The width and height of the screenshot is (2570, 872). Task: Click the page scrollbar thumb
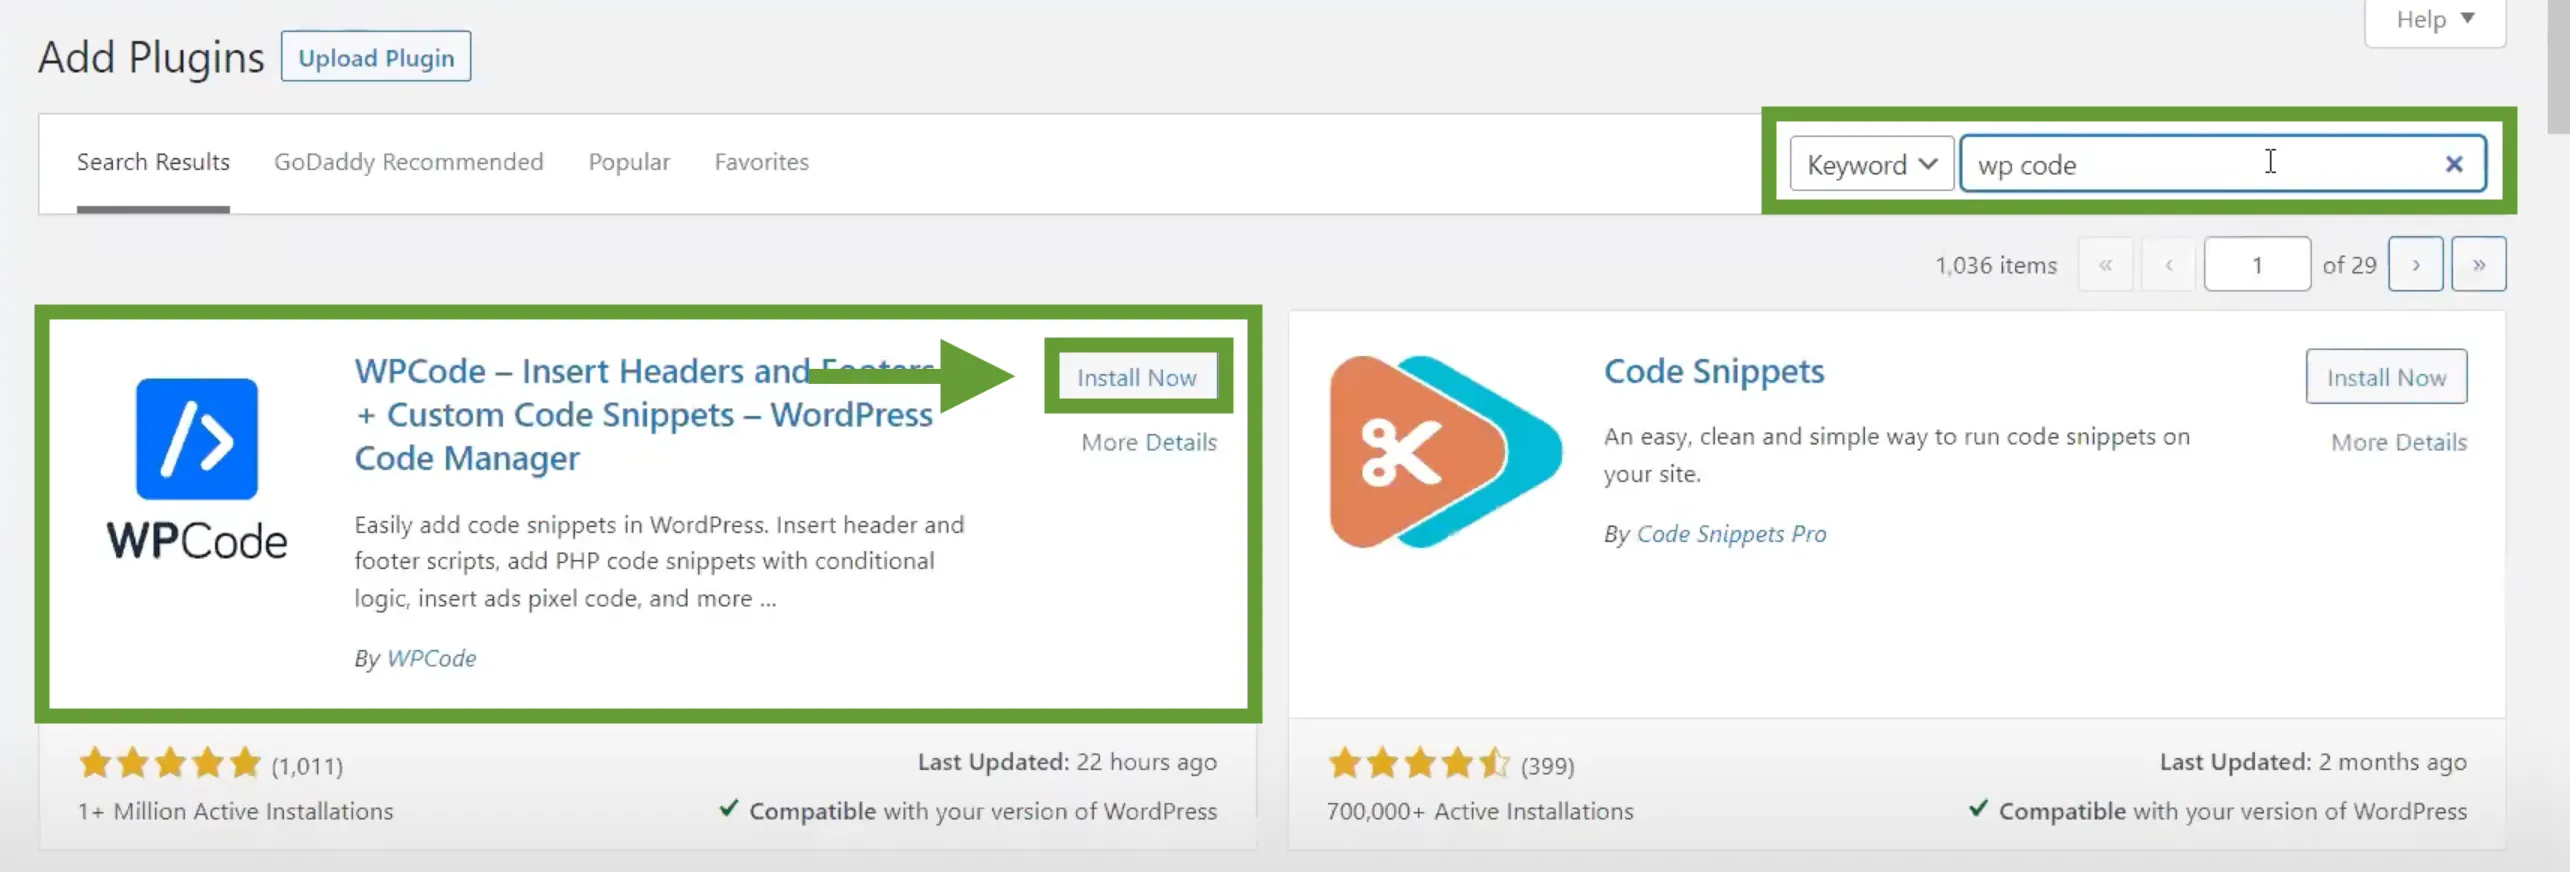click(x=2558, y=66)
